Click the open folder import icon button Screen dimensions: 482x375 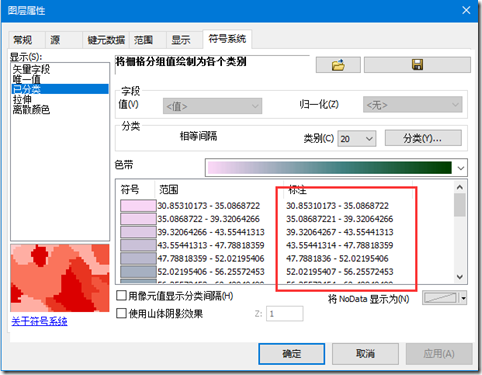(338, 65)
